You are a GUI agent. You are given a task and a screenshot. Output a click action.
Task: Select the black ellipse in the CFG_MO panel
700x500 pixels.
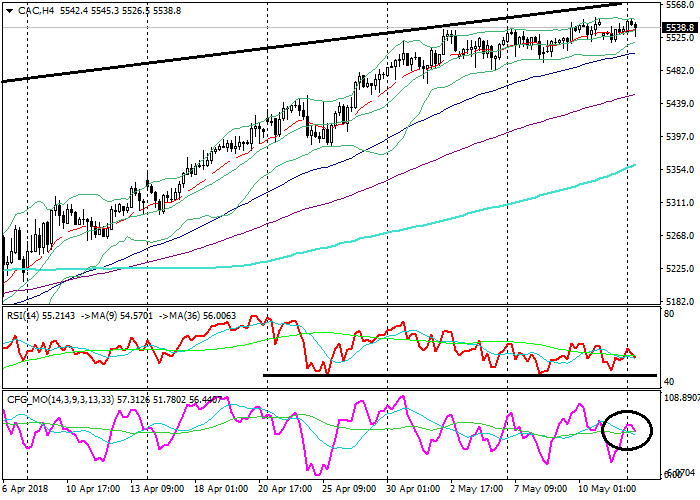coord(627,429)
